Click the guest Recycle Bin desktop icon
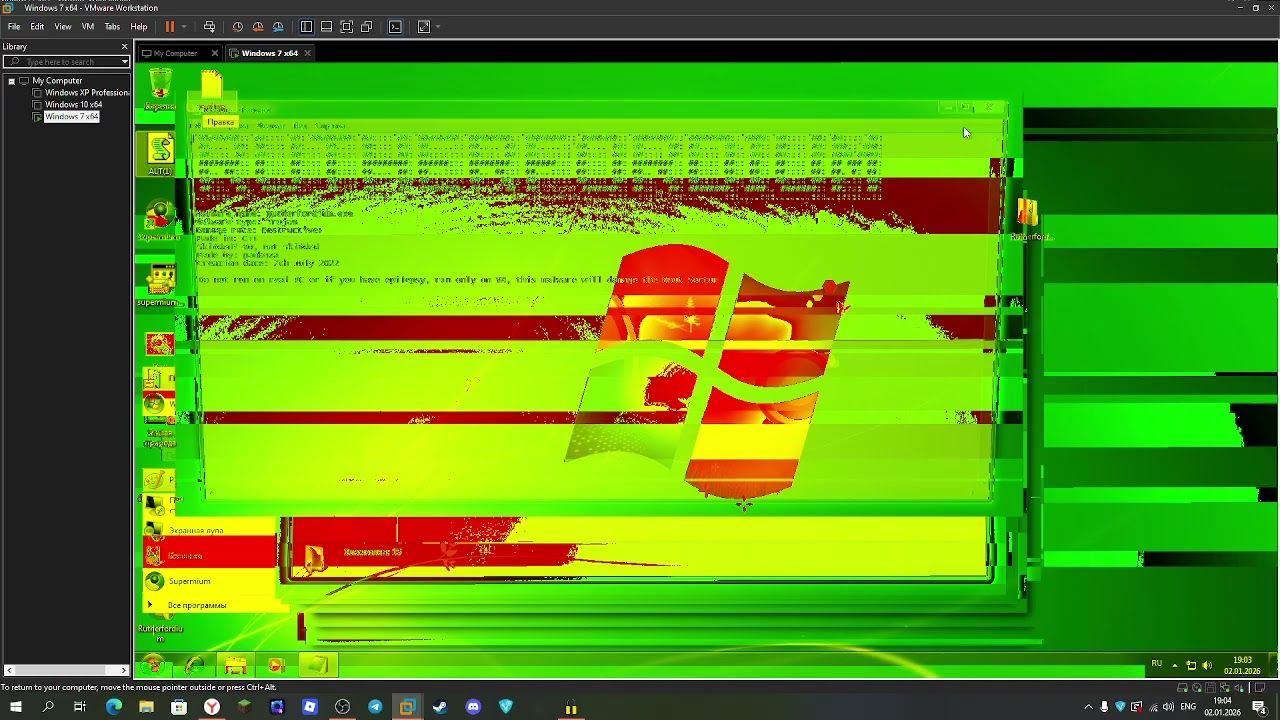The image size is (1280, 720). pyautogui.click(x=159, y=88)
